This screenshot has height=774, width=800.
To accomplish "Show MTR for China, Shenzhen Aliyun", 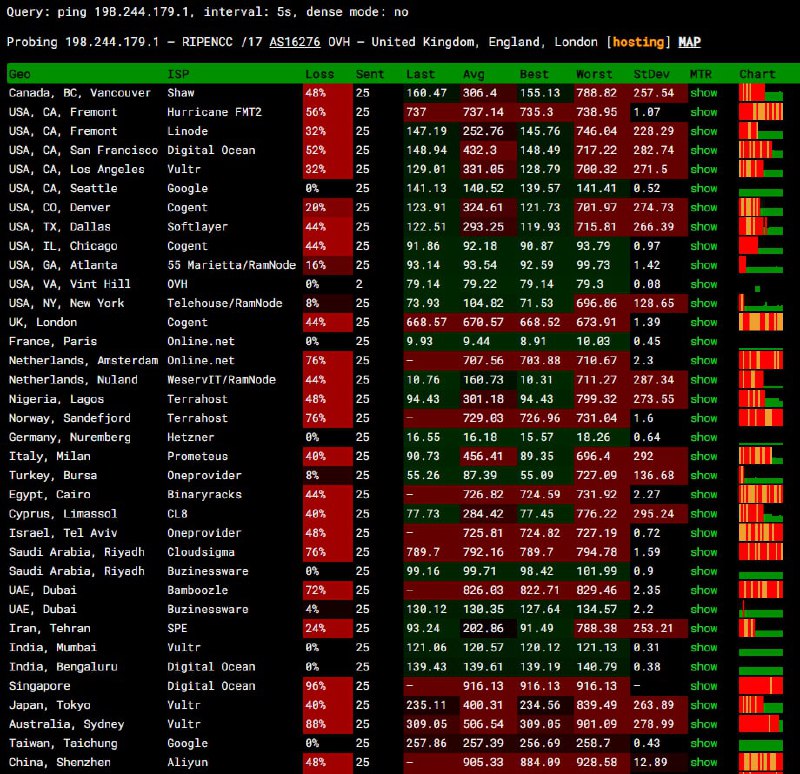I will pos(703,762).
